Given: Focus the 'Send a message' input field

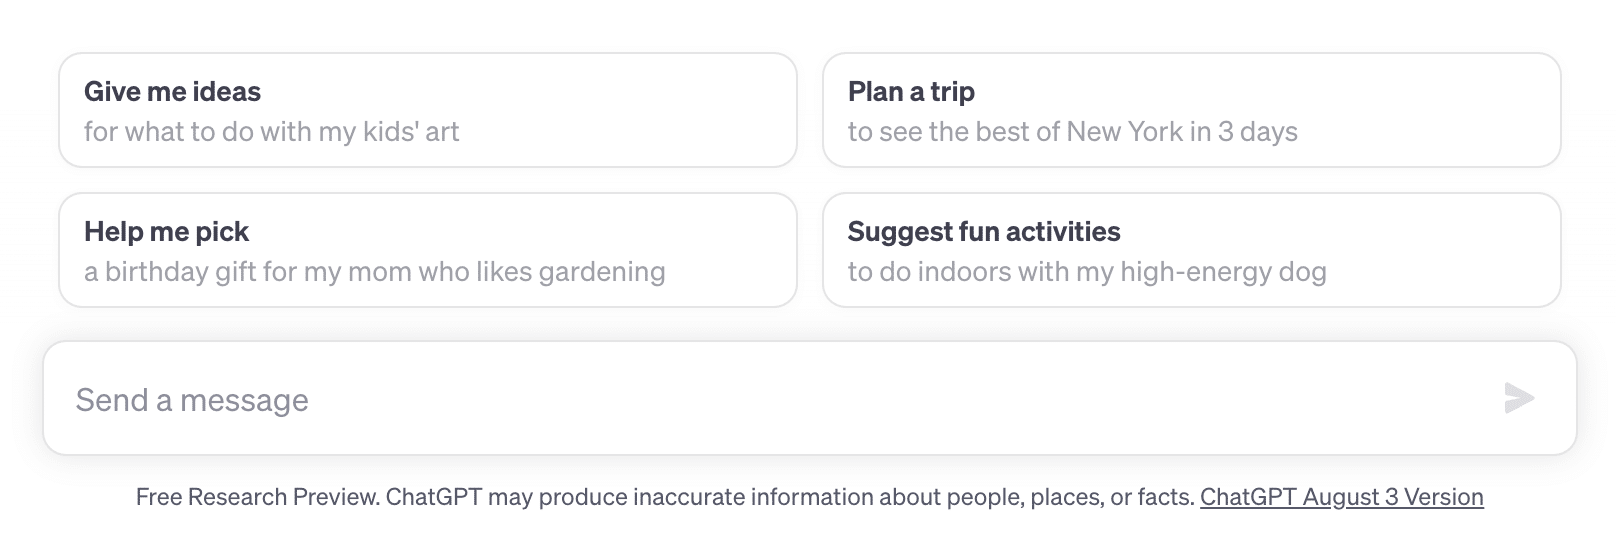Looking at the screenshot, I should coord(809,398).
